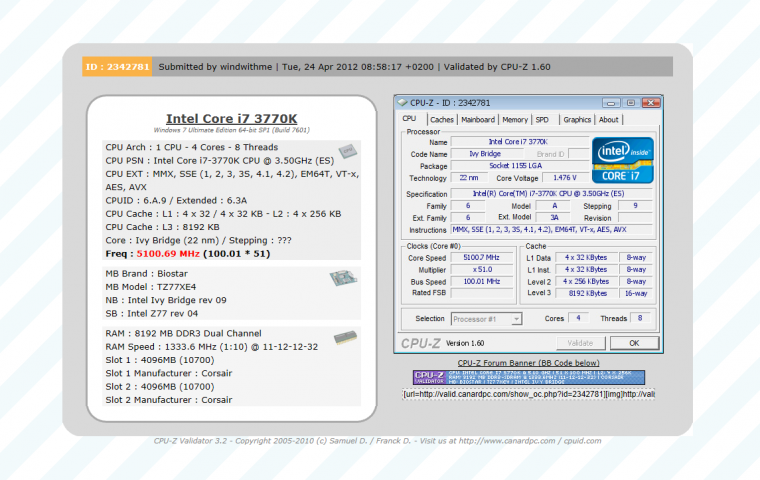
Task: Open the Graphics tab
Action: point(577,119)
